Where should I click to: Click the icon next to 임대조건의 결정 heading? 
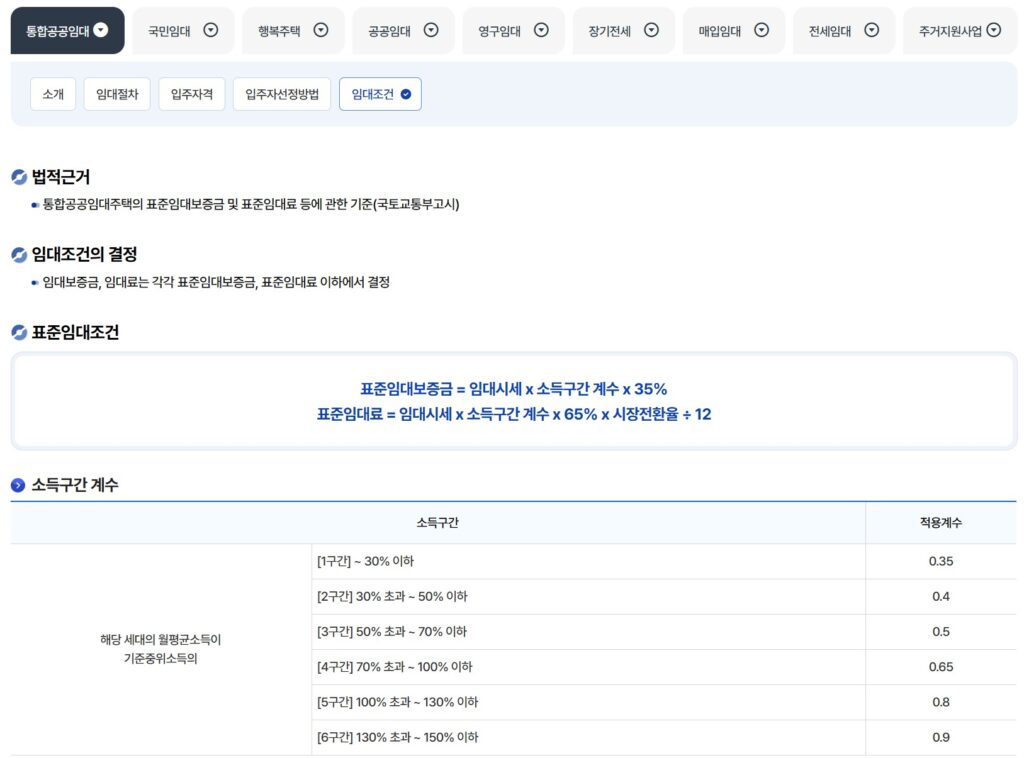pyautogui.click(x=17, y=254)
